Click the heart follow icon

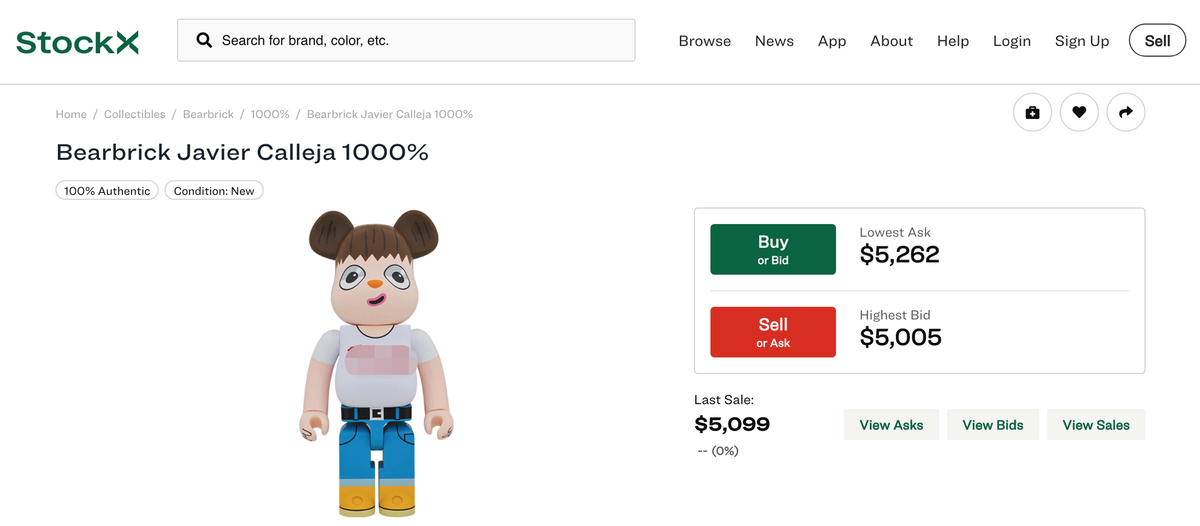(1079, 113)
